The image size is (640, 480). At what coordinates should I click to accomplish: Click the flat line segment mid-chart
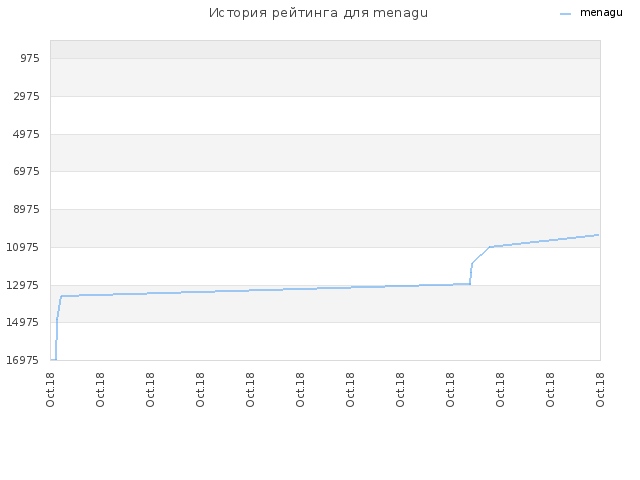click(265, 290)
